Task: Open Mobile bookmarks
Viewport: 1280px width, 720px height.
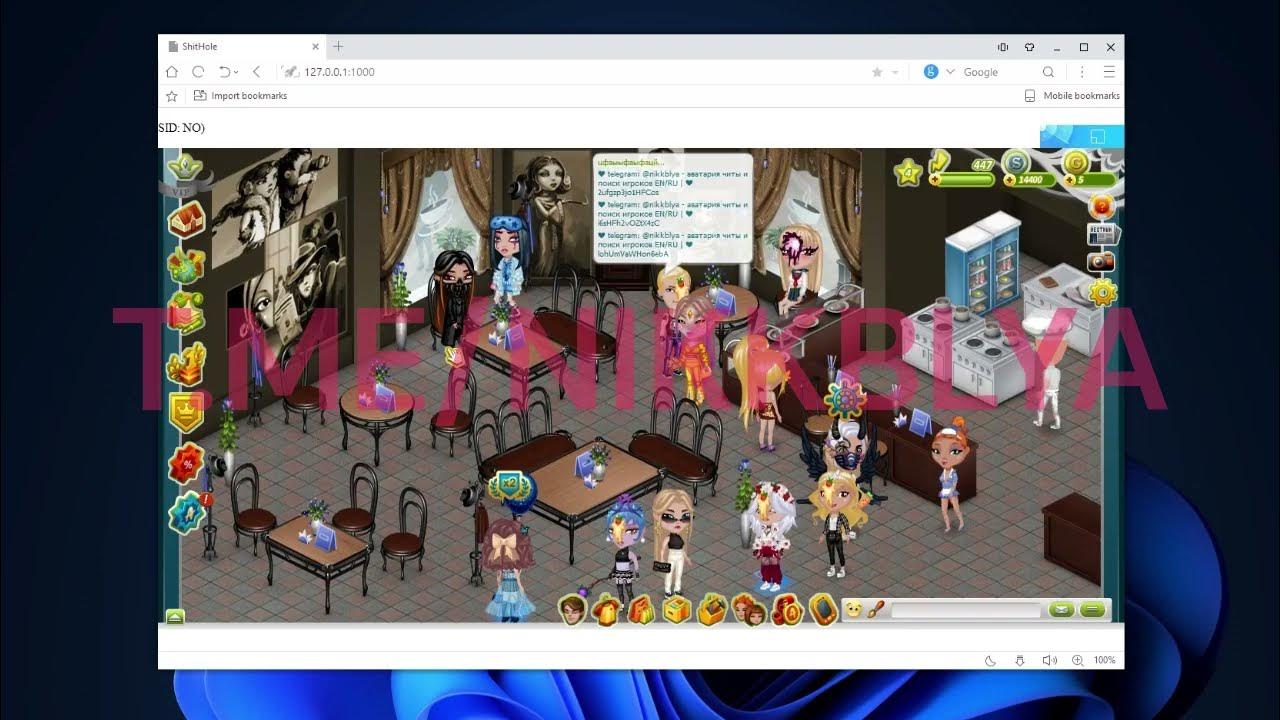Action: coord(1072,96)
